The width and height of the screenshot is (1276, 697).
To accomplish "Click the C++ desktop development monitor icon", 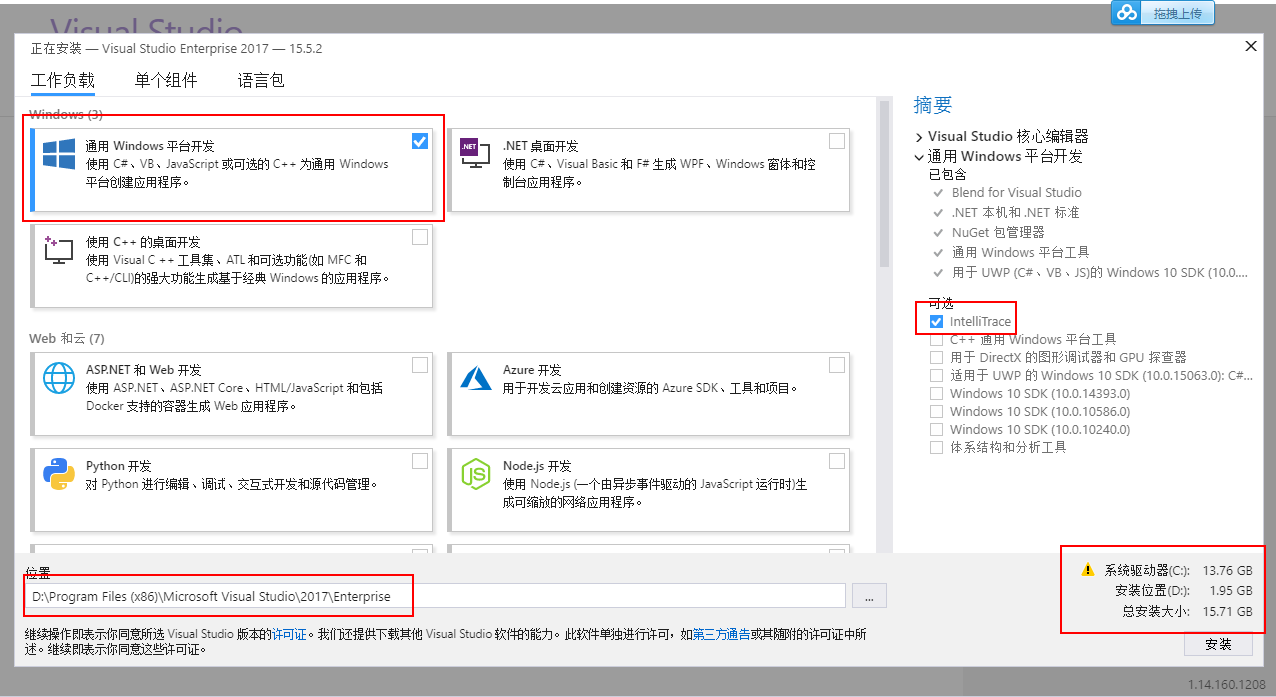I will [x=59, y=250].
